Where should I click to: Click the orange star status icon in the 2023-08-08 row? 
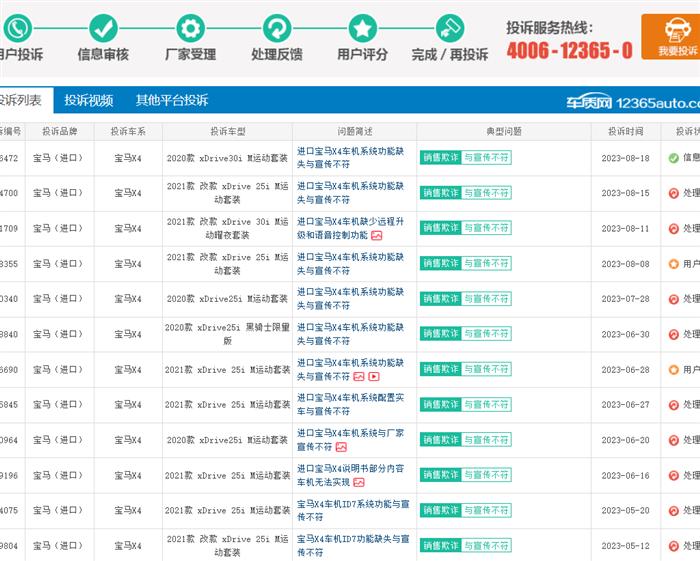[x=674, y=264]
